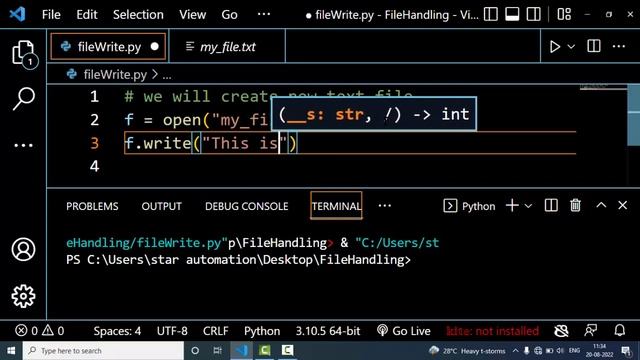Screen dimensions: 640x360
Task: Maximize the panel size with the up chevron
Action: click(x=601, y=205)
